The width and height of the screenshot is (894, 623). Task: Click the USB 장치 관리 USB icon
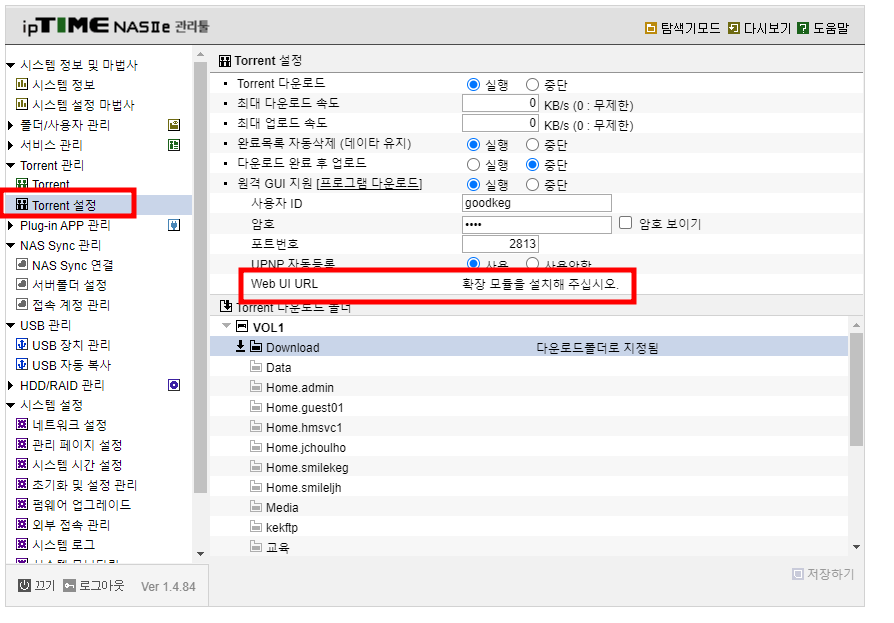pyautogui.click(x=22, y=344)
